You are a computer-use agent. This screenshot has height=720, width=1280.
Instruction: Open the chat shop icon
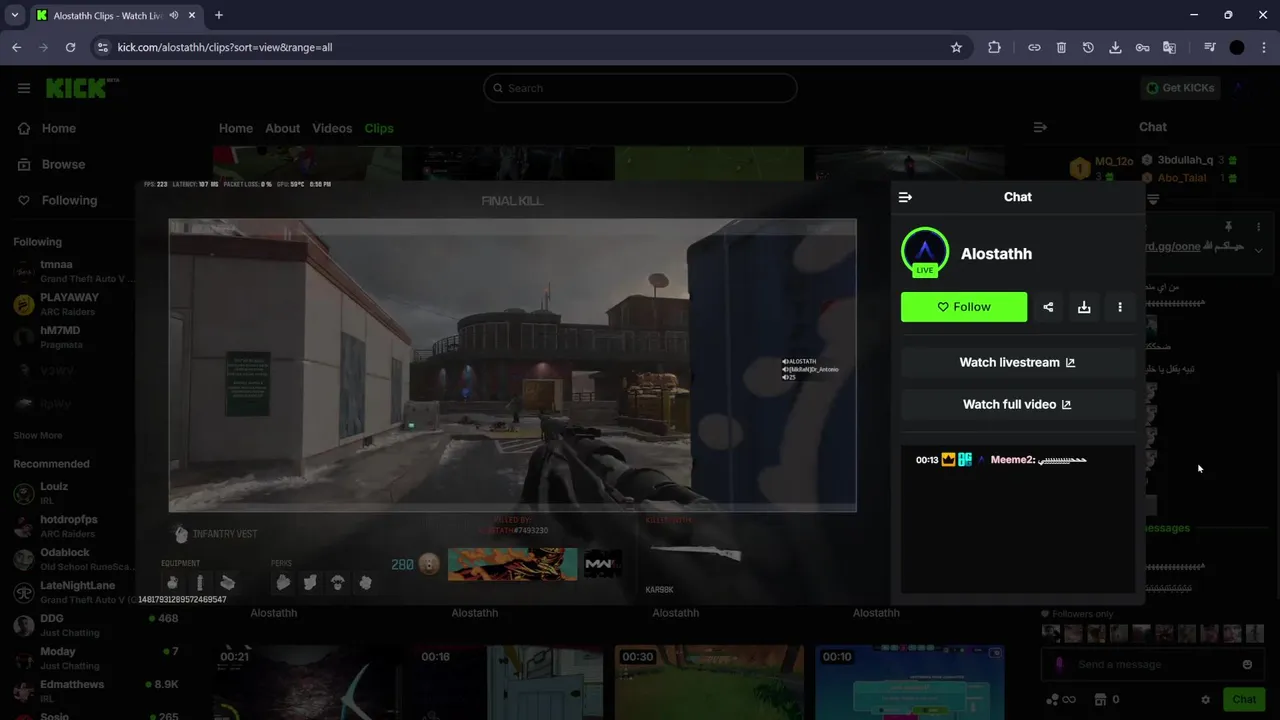[1101, 700]
